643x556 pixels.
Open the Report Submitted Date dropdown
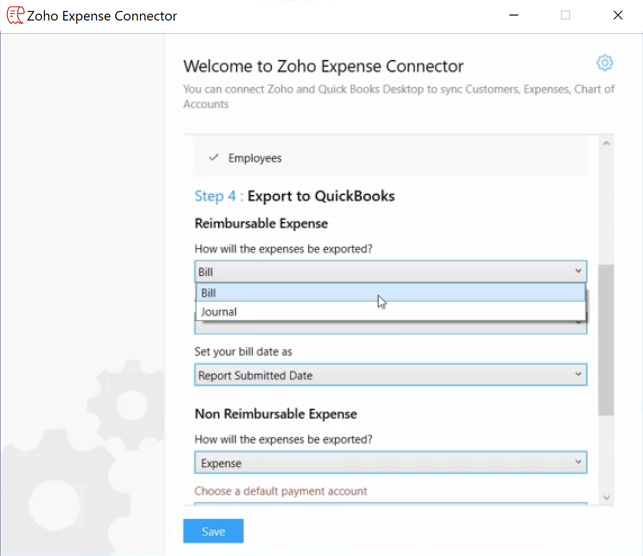[x=390, y=375]
